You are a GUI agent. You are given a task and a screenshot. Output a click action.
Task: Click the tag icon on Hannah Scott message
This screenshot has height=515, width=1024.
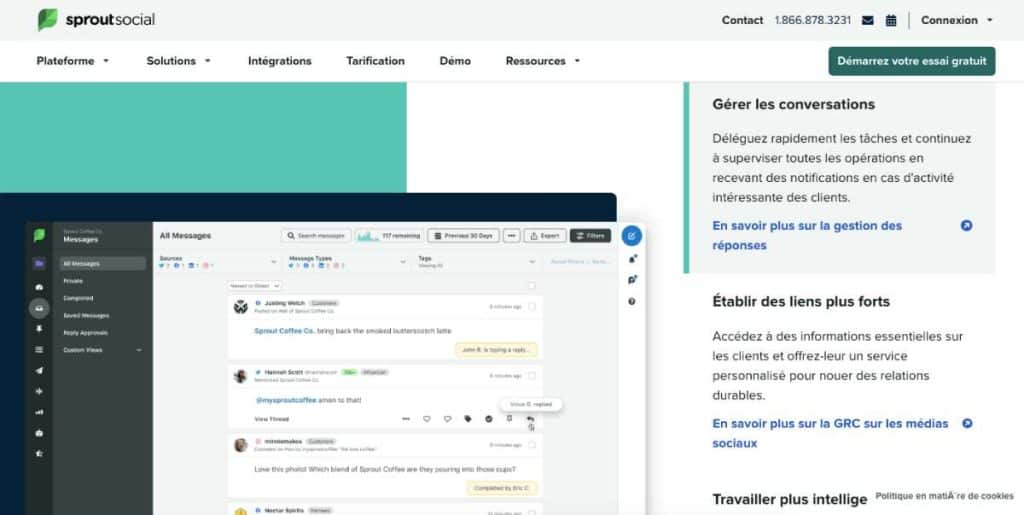(468, 419)
